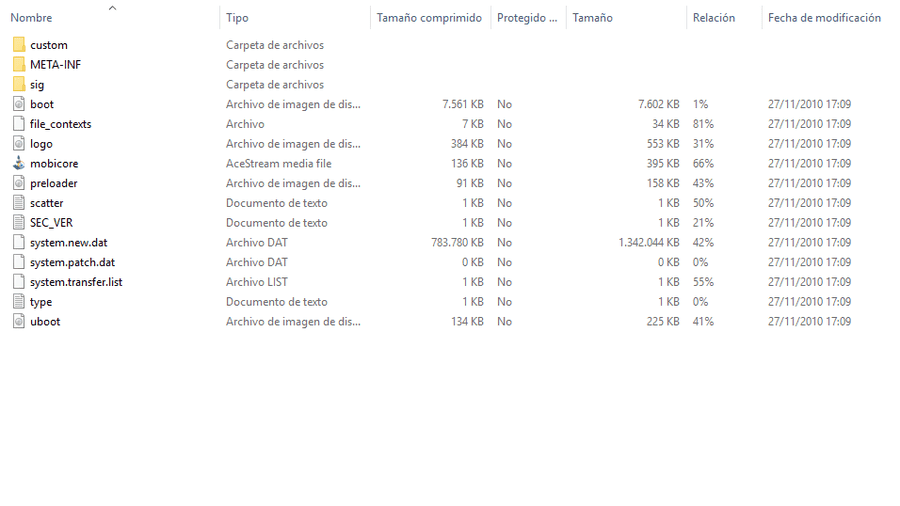Image resolution: width=900 pixels, height=506 pixels.
Task: Click the system.new.dat file icon
Action: pyautogui.click(x=19, y=242)
